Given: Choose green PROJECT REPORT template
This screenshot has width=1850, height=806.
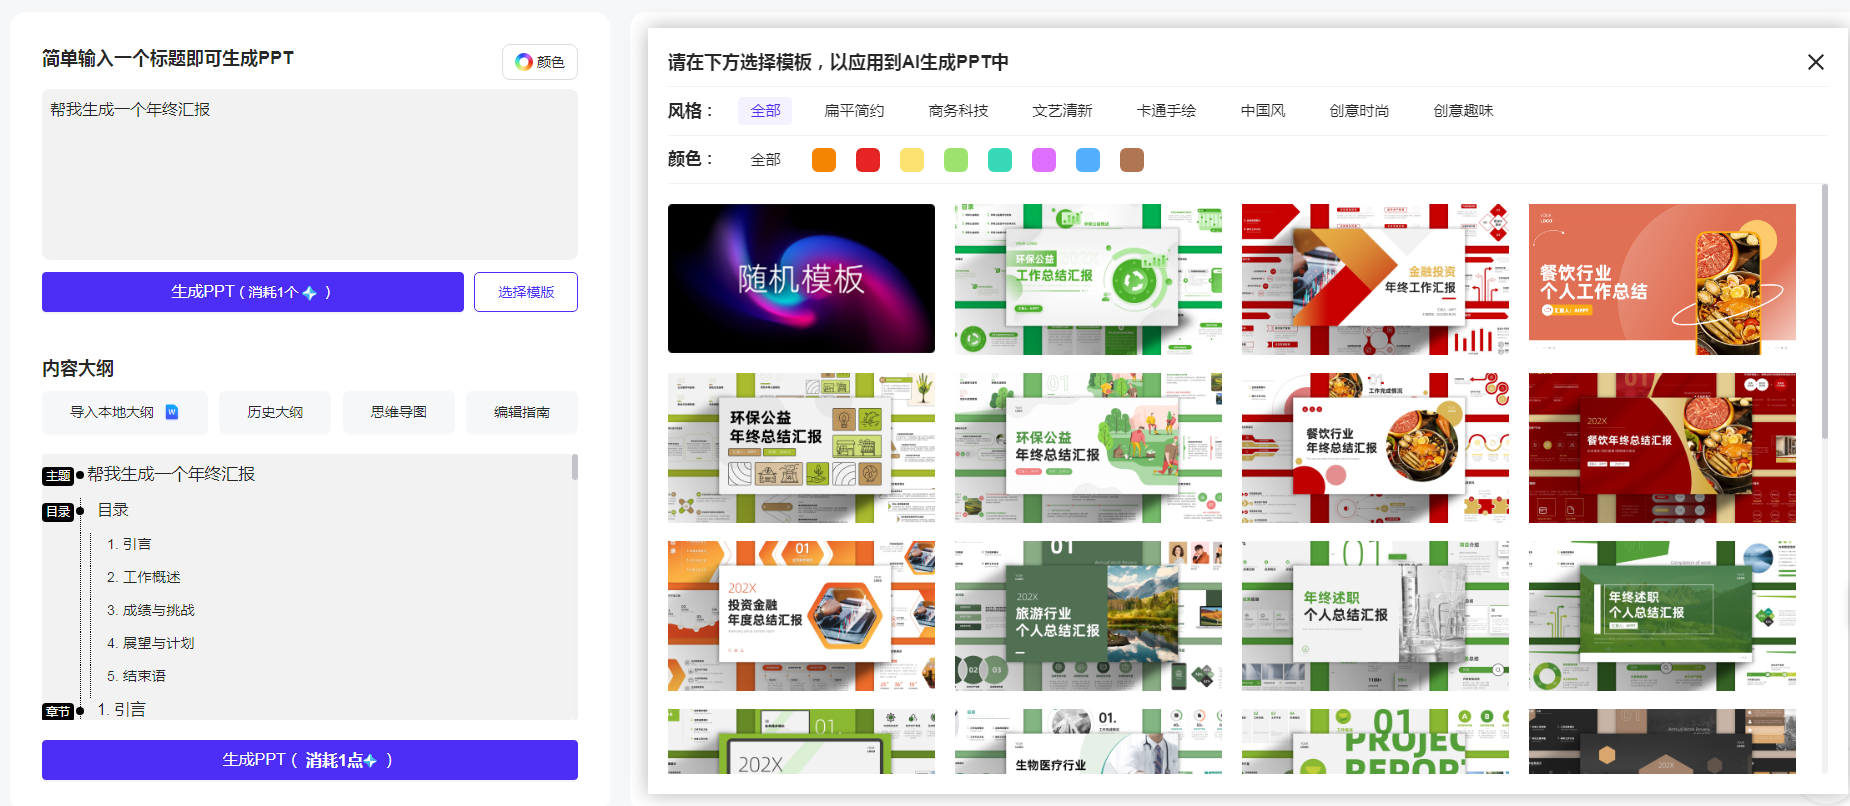Looking at the screenshot, I should [1375, 741].
